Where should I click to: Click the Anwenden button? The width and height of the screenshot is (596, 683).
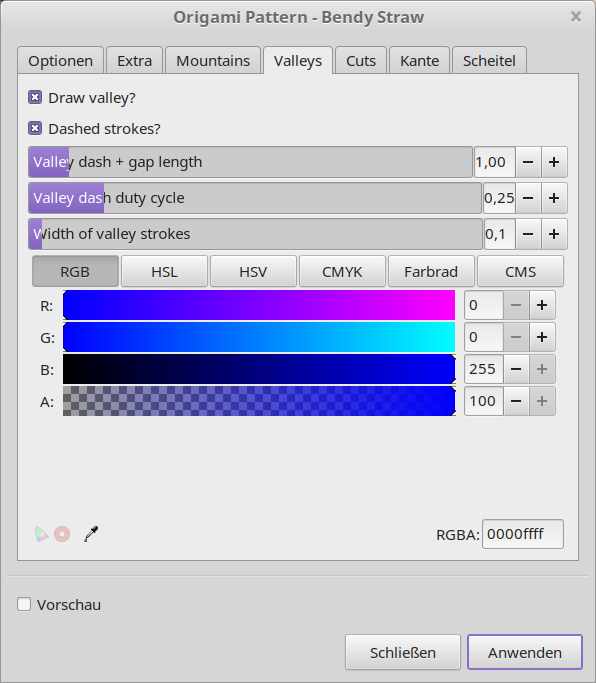tap(525, 652)
